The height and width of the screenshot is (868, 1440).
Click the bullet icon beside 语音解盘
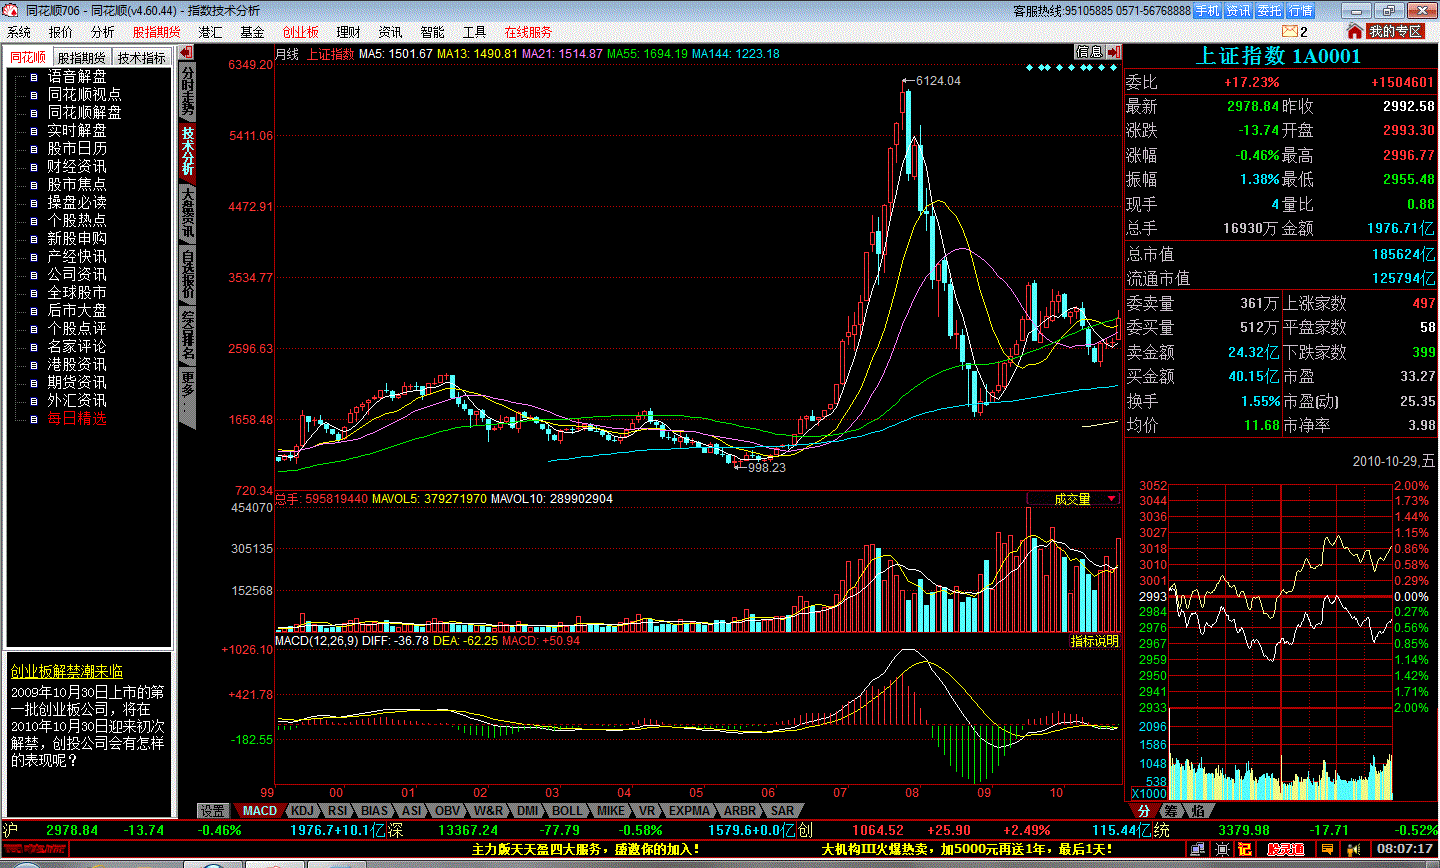point(33,77)
